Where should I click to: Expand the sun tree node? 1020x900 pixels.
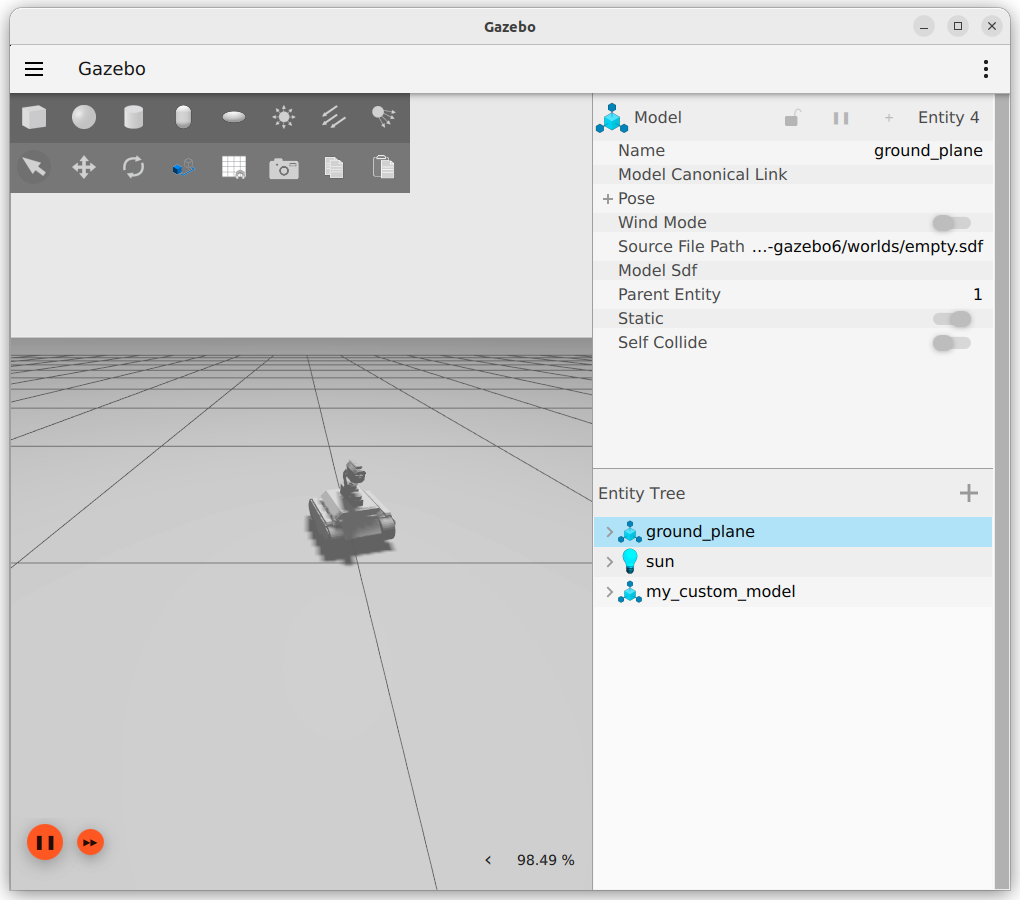[610, 562]
